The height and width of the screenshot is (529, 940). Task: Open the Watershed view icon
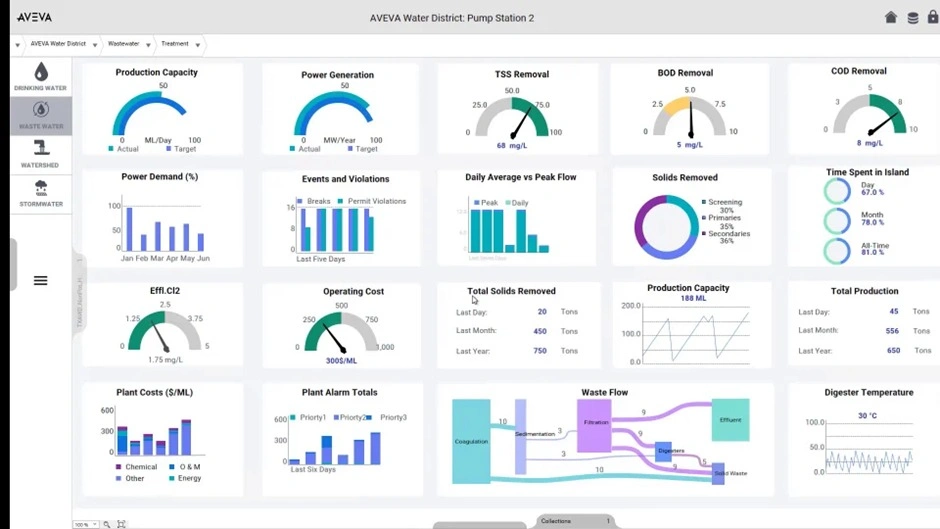[x=40, y=153]
